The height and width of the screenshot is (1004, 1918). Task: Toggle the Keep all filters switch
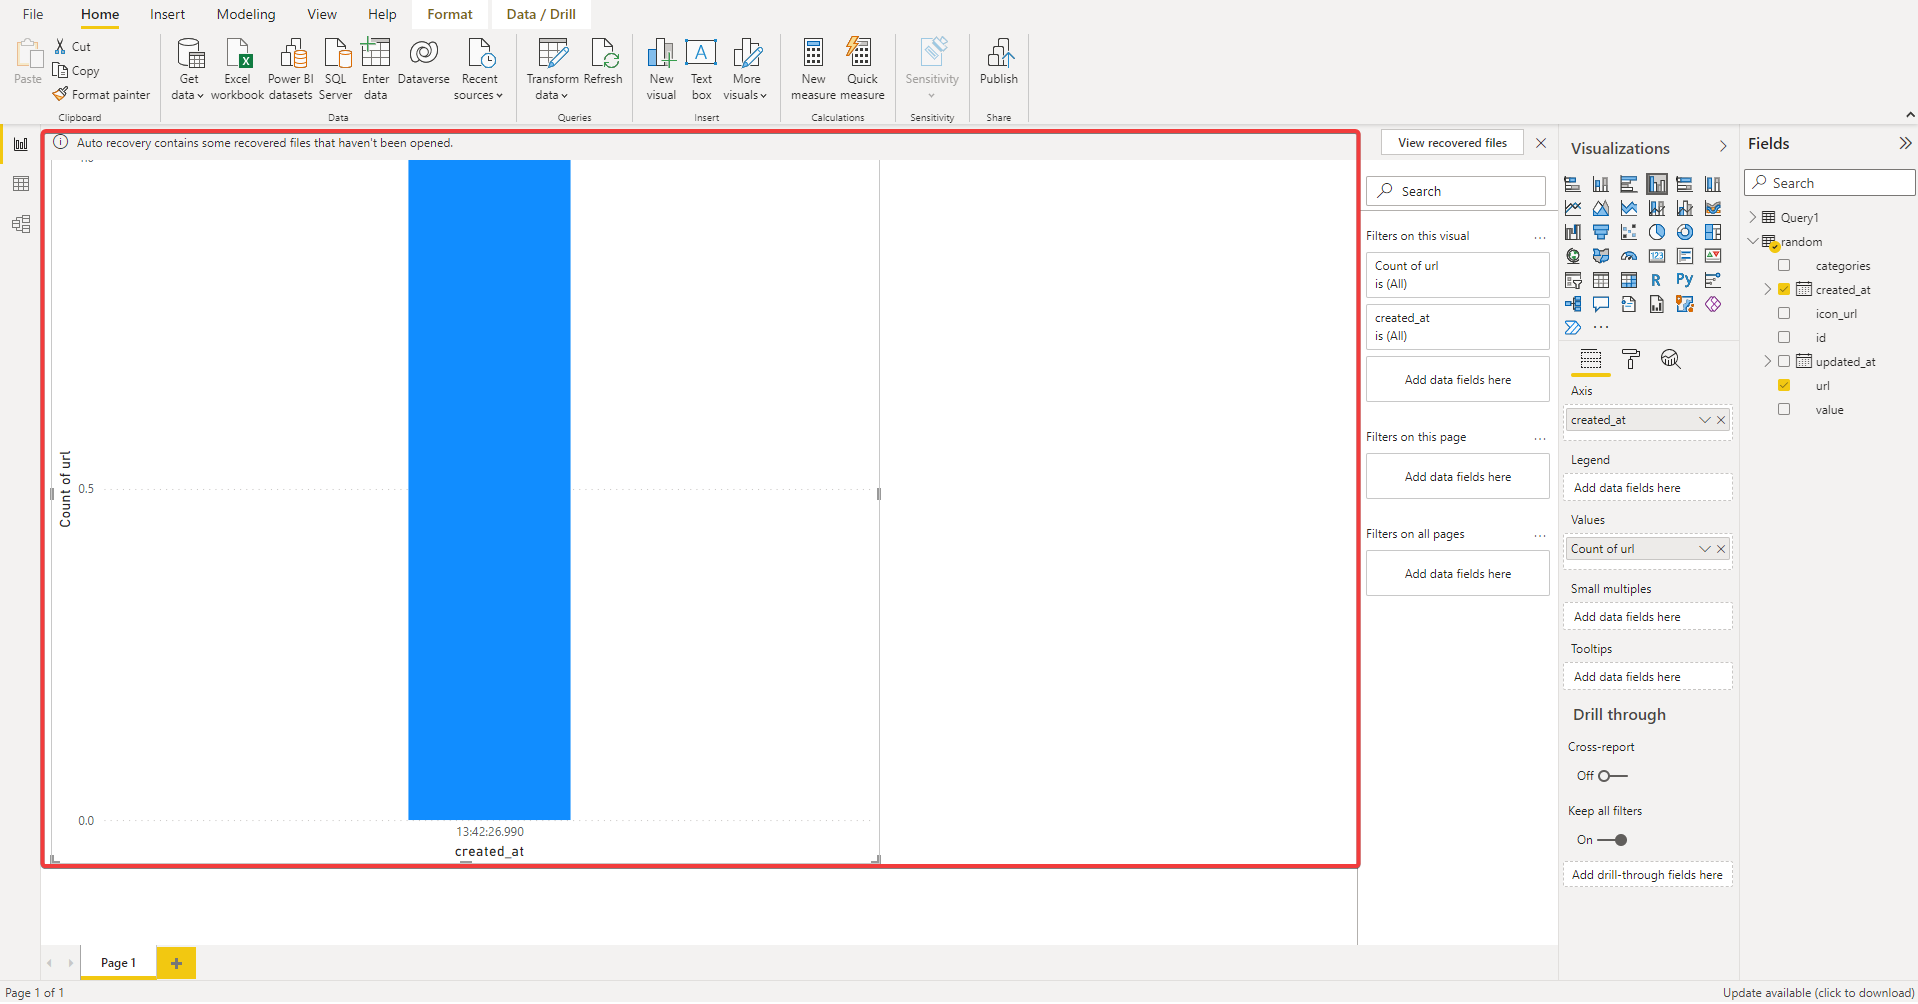click(1612, 840)
